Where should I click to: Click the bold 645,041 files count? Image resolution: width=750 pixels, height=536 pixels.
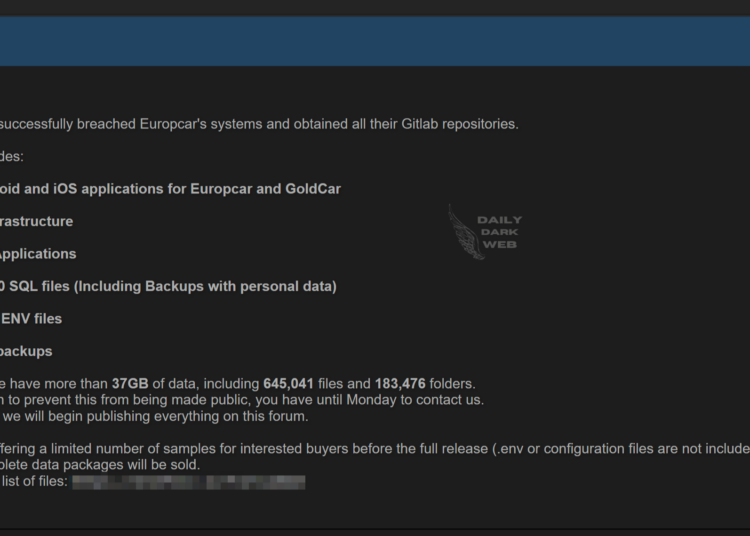[288, 384]
